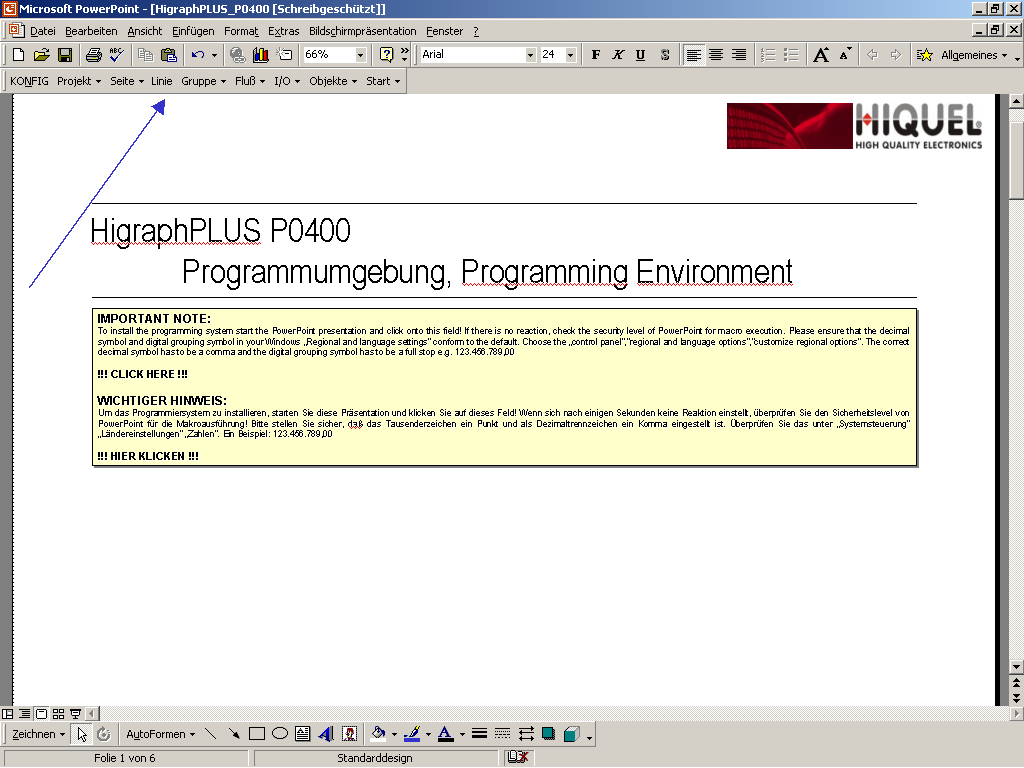Pick the fill color paint bucket
The height and width of the screenshot is (768, 1024).
pyautogui.click(x=377, y=734)
